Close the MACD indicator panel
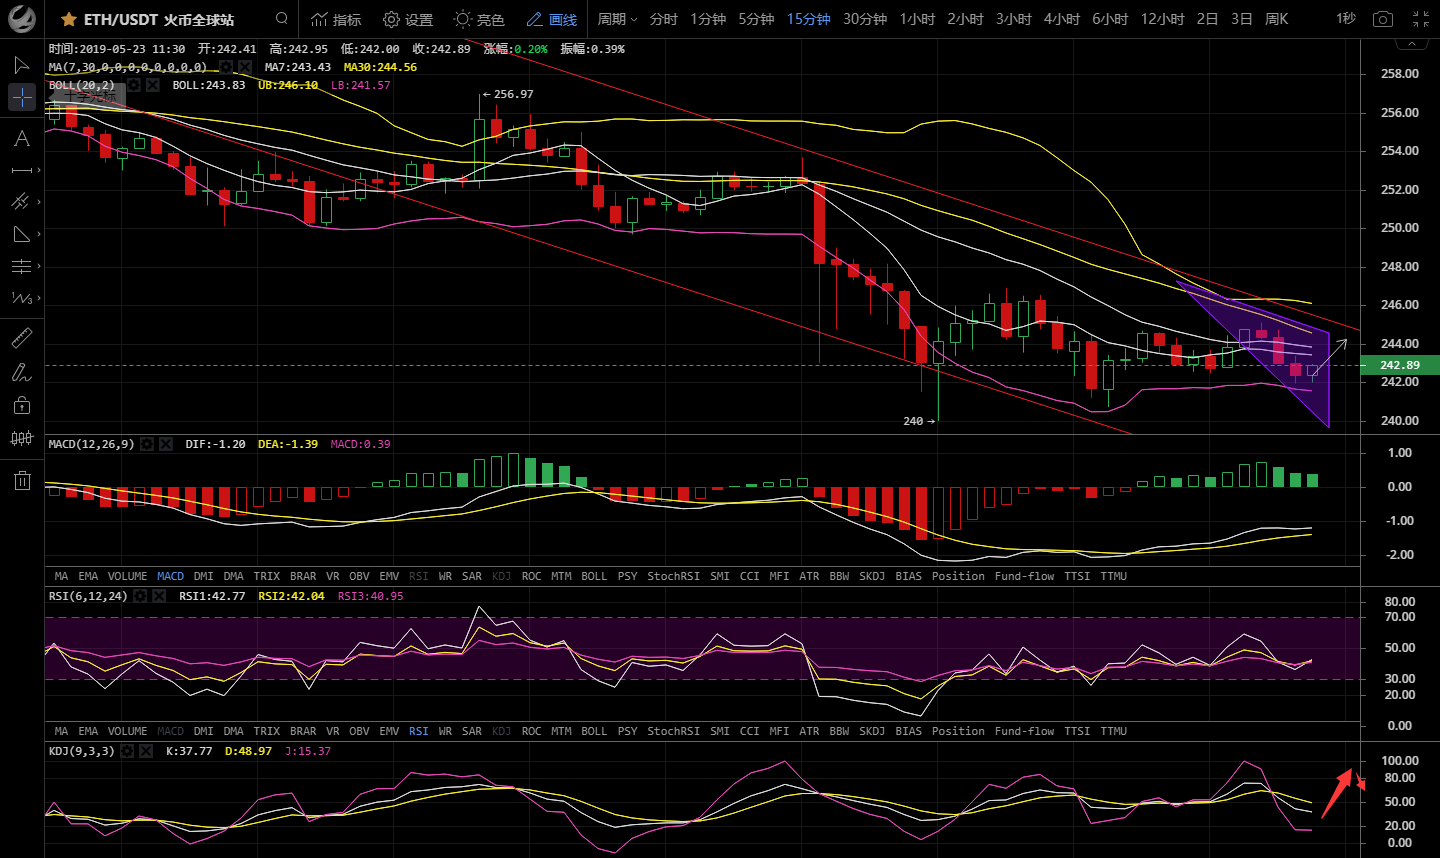 [x=166, y=444]
